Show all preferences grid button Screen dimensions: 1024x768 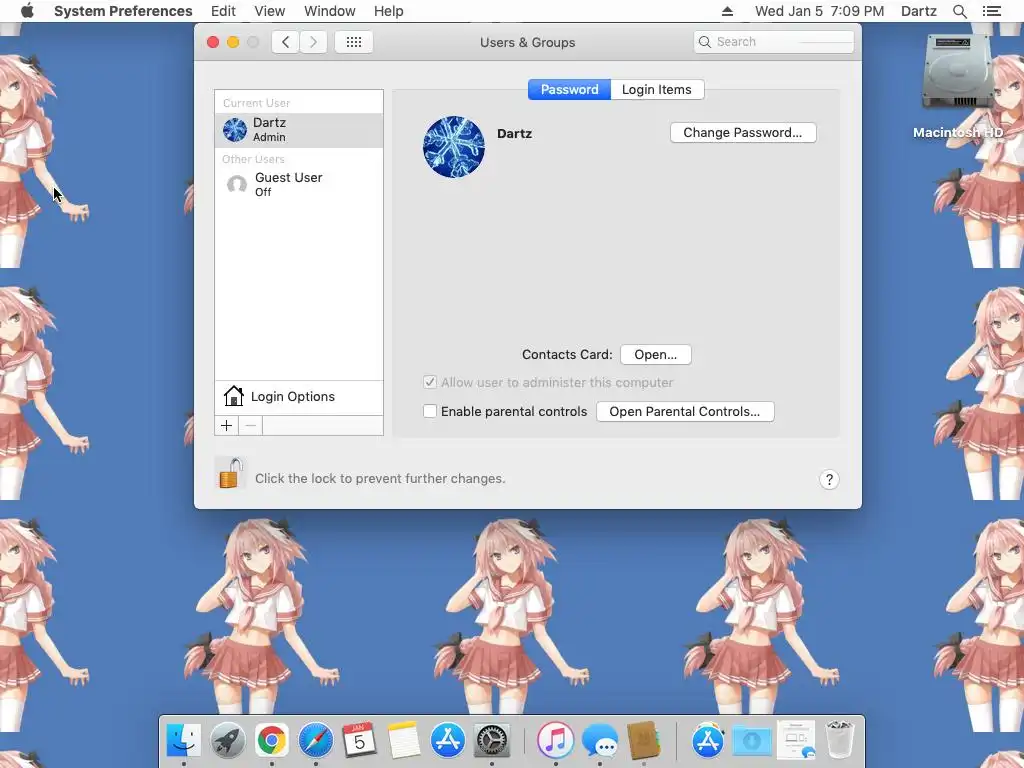pyautogui.click(x=354, y=42)
